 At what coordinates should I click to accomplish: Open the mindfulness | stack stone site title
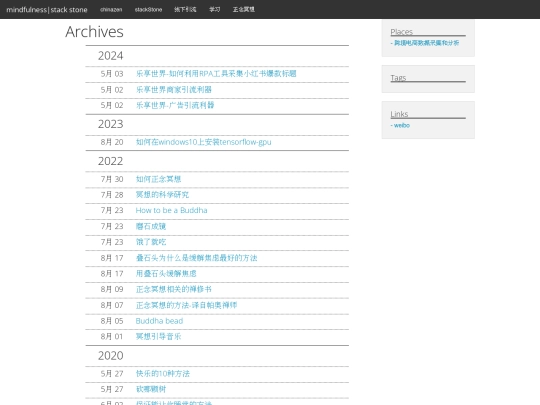47,10
